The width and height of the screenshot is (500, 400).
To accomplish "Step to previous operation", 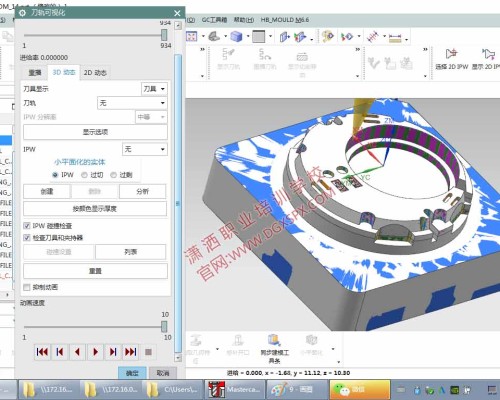I will coord(60,352).
